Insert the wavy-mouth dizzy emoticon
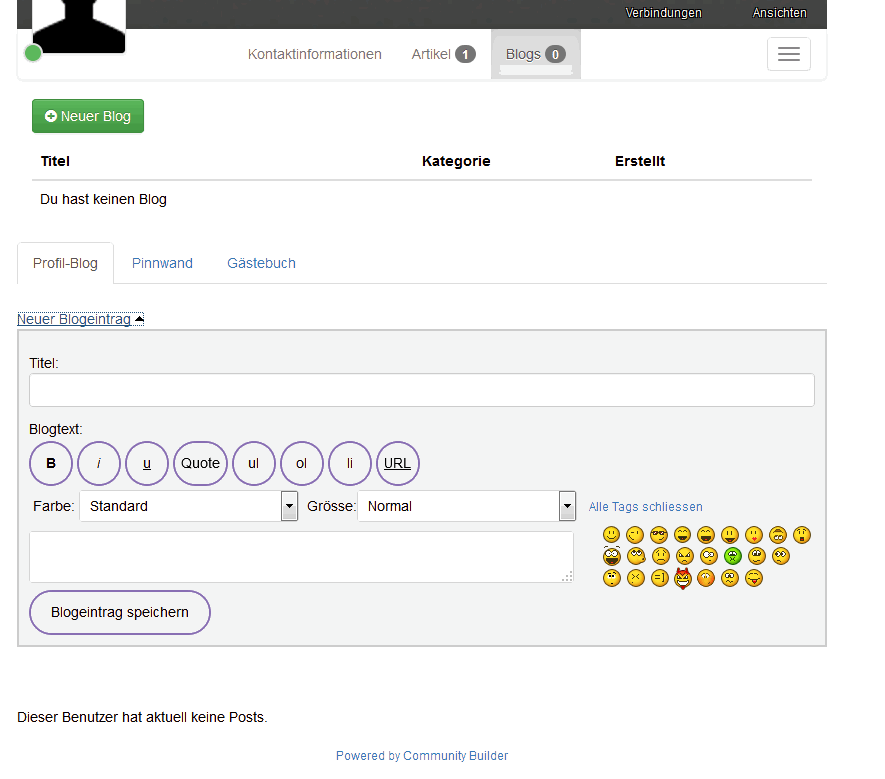 pos(730,578)
